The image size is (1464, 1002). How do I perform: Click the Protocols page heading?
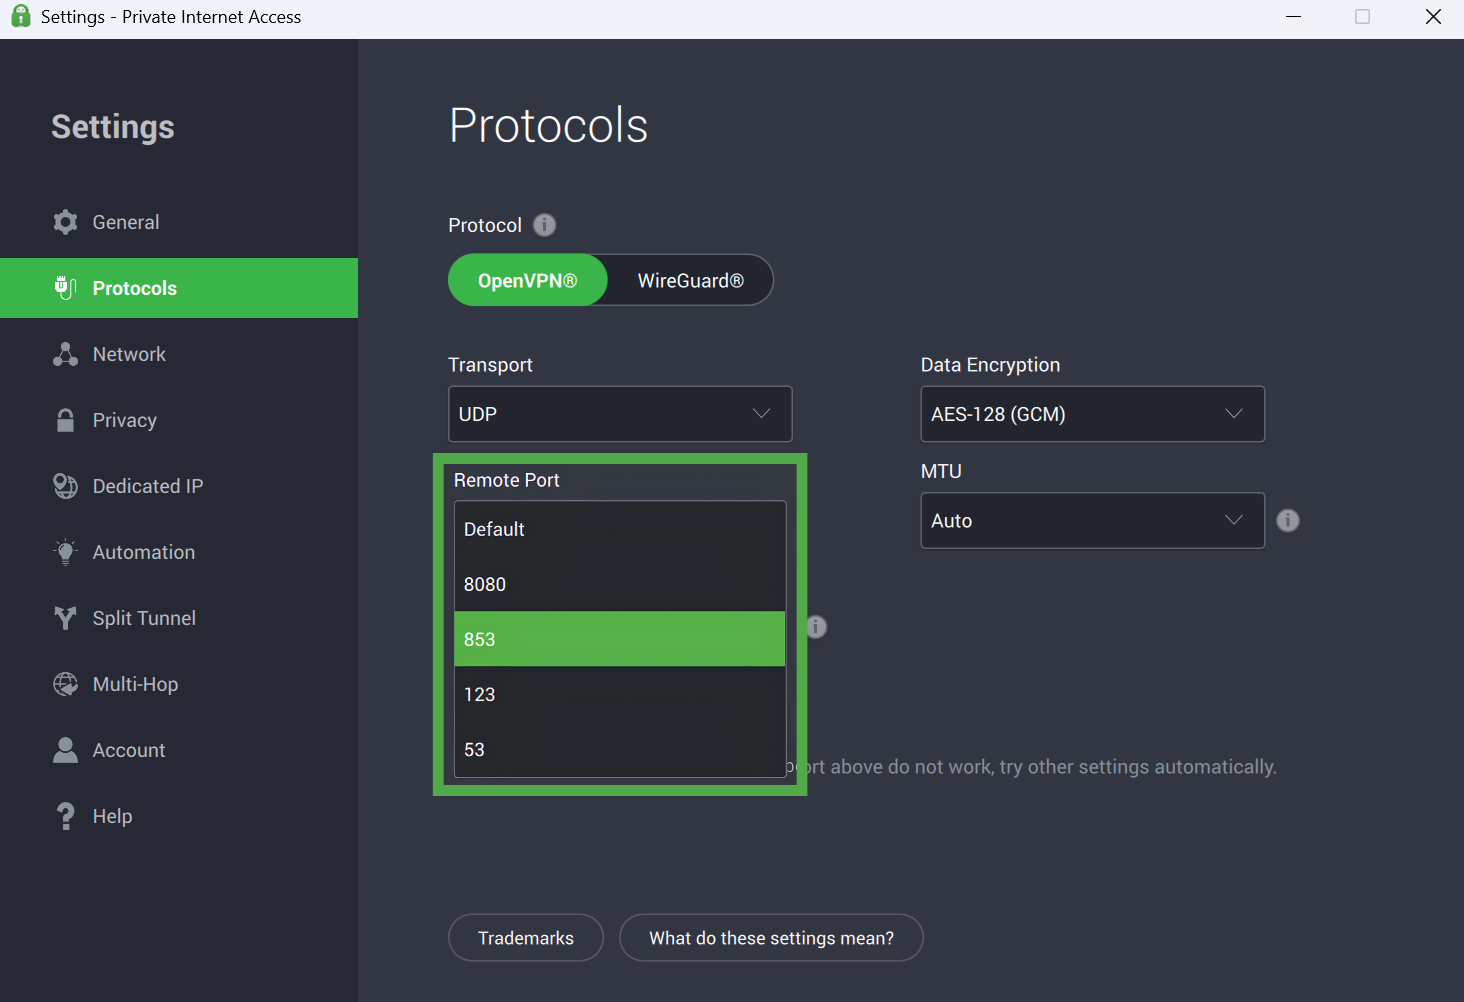548,126
